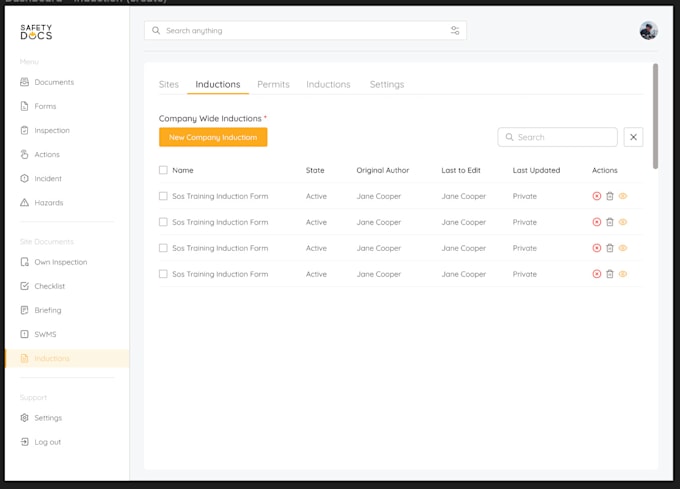Image resolution: width=680 pixels, height=489 pixels.
Task: Open the Incident section
Action: pyautogui.click(x=41, y=179)
